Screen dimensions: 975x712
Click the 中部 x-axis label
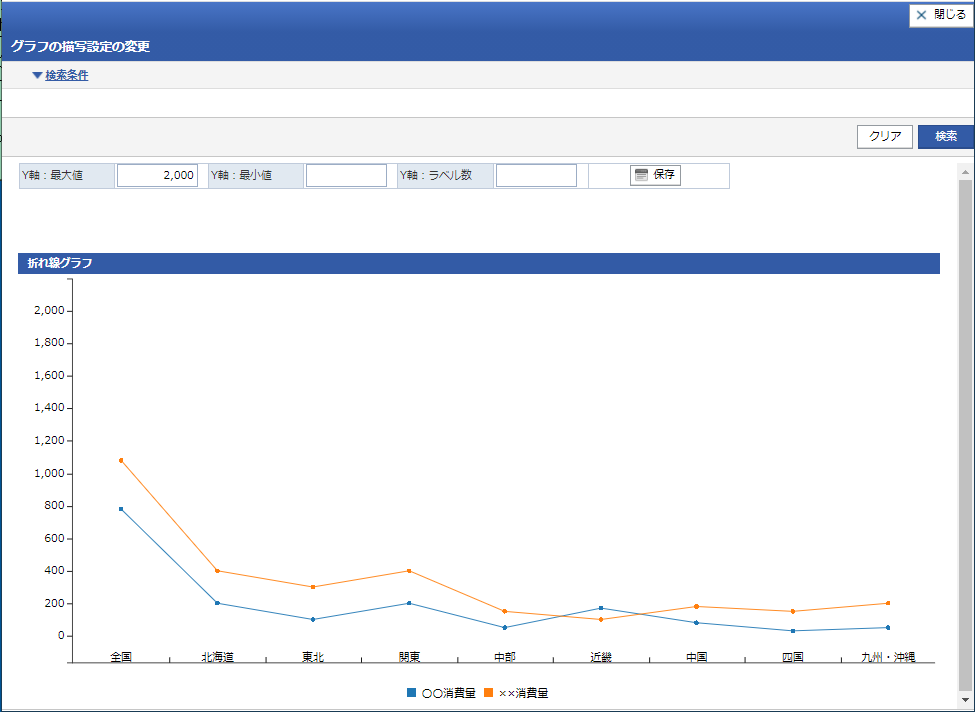point(505,657)
